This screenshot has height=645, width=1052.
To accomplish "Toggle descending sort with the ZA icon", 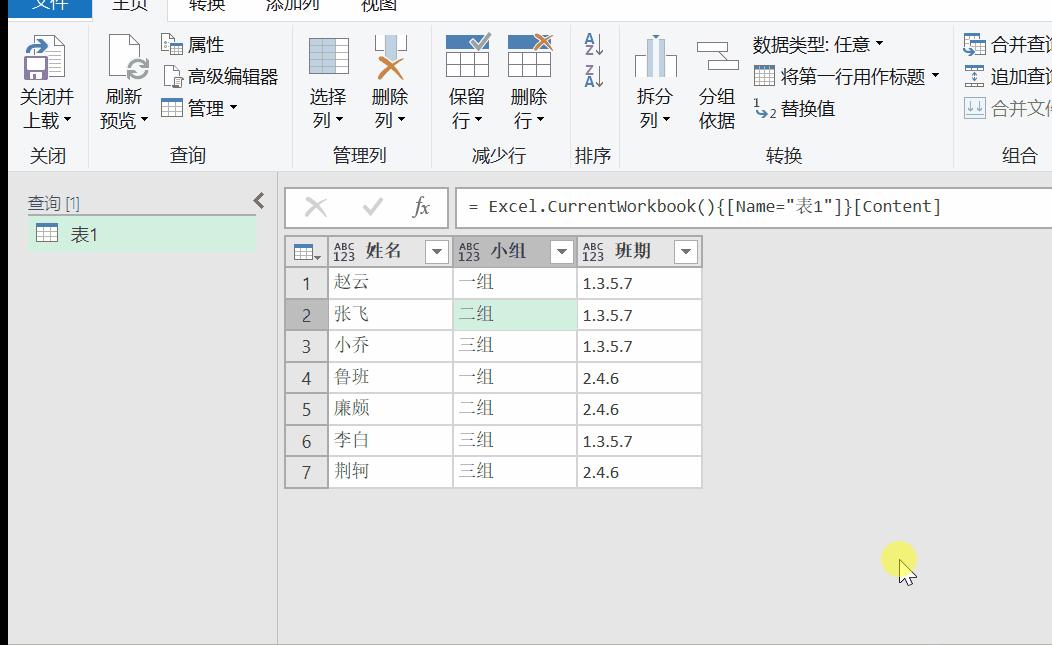I will coord(592,75).
